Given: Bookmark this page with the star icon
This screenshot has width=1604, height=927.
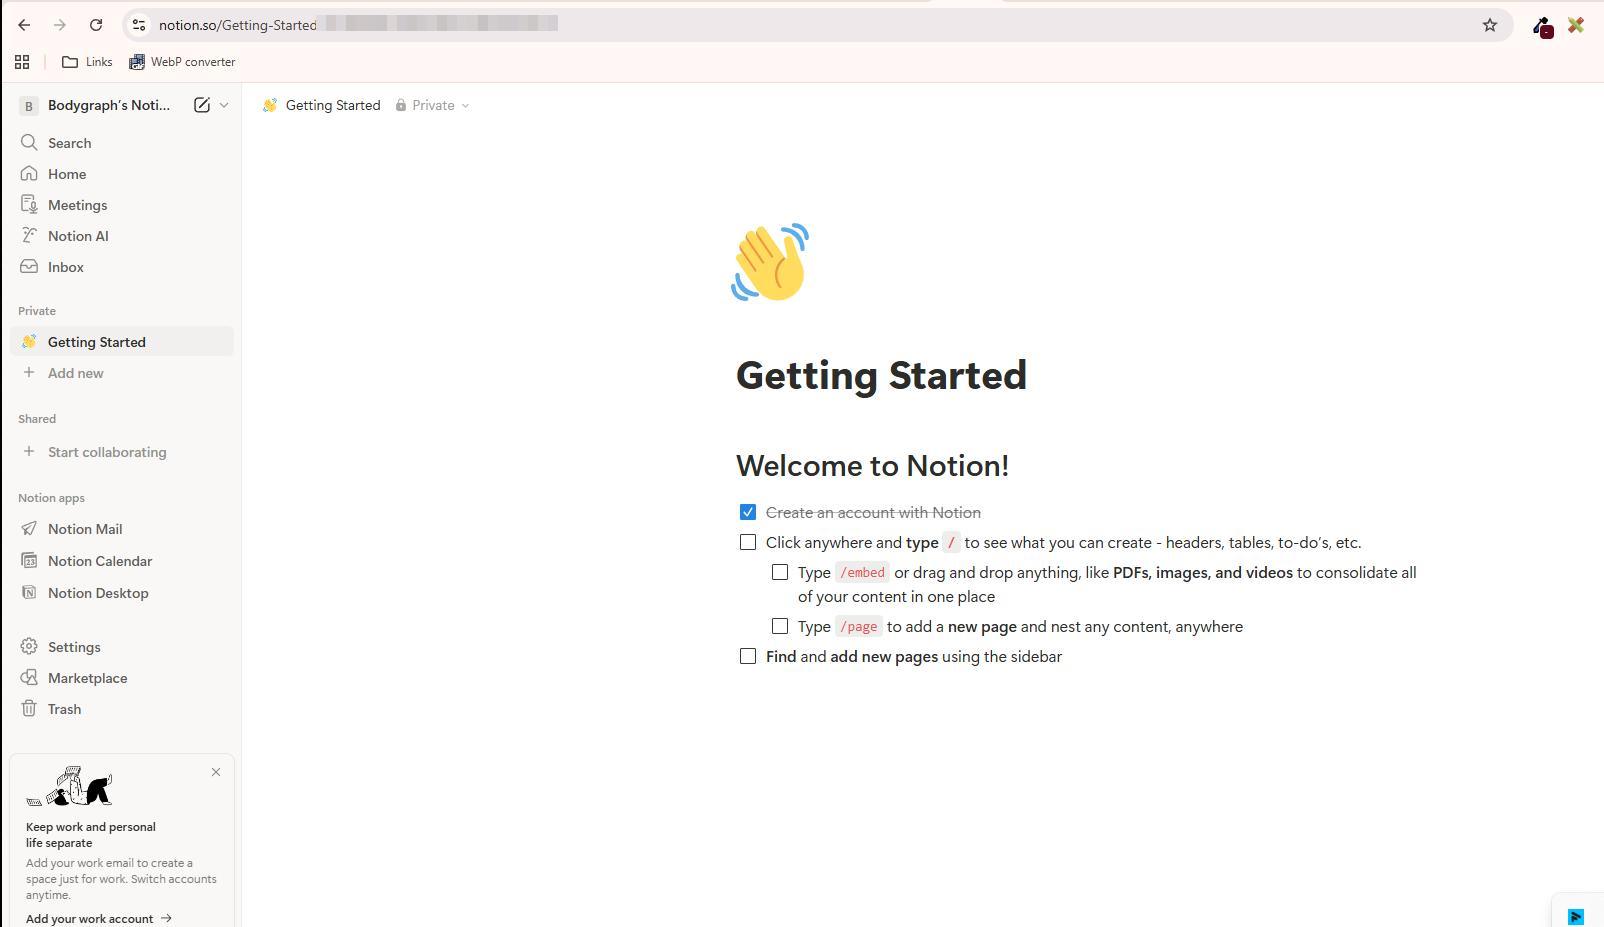Looking at the screenshot, I should 1489,25.
